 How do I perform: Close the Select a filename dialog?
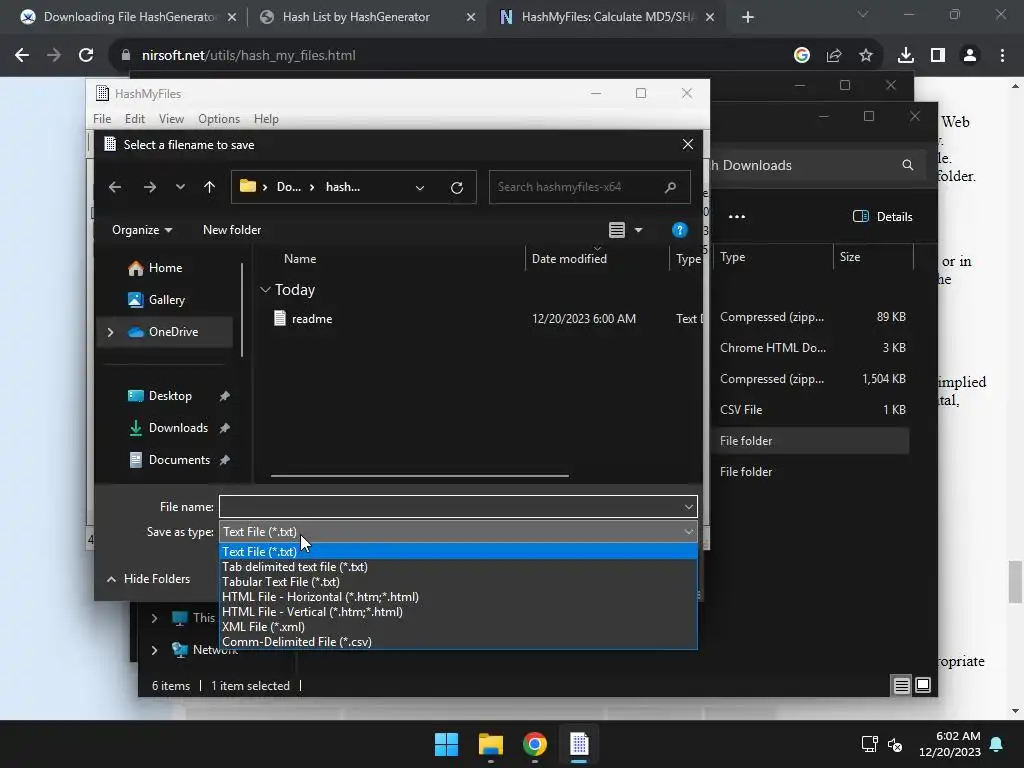point(688,144)
